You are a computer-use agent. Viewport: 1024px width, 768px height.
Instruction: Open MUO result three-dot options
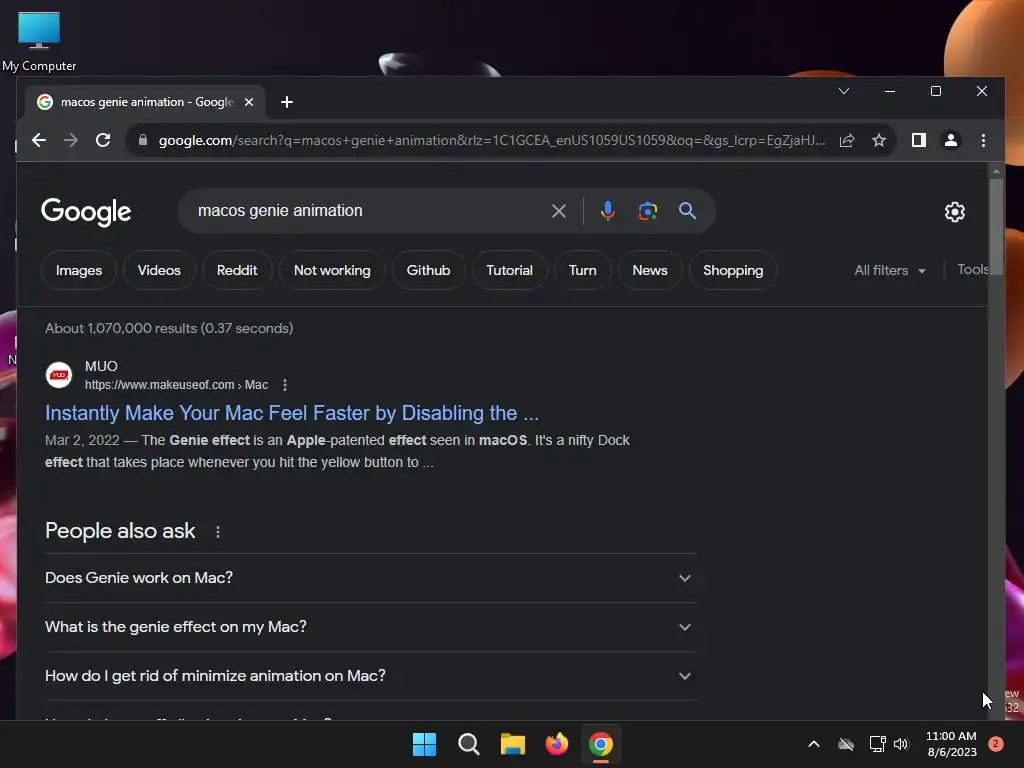(285, 385)
